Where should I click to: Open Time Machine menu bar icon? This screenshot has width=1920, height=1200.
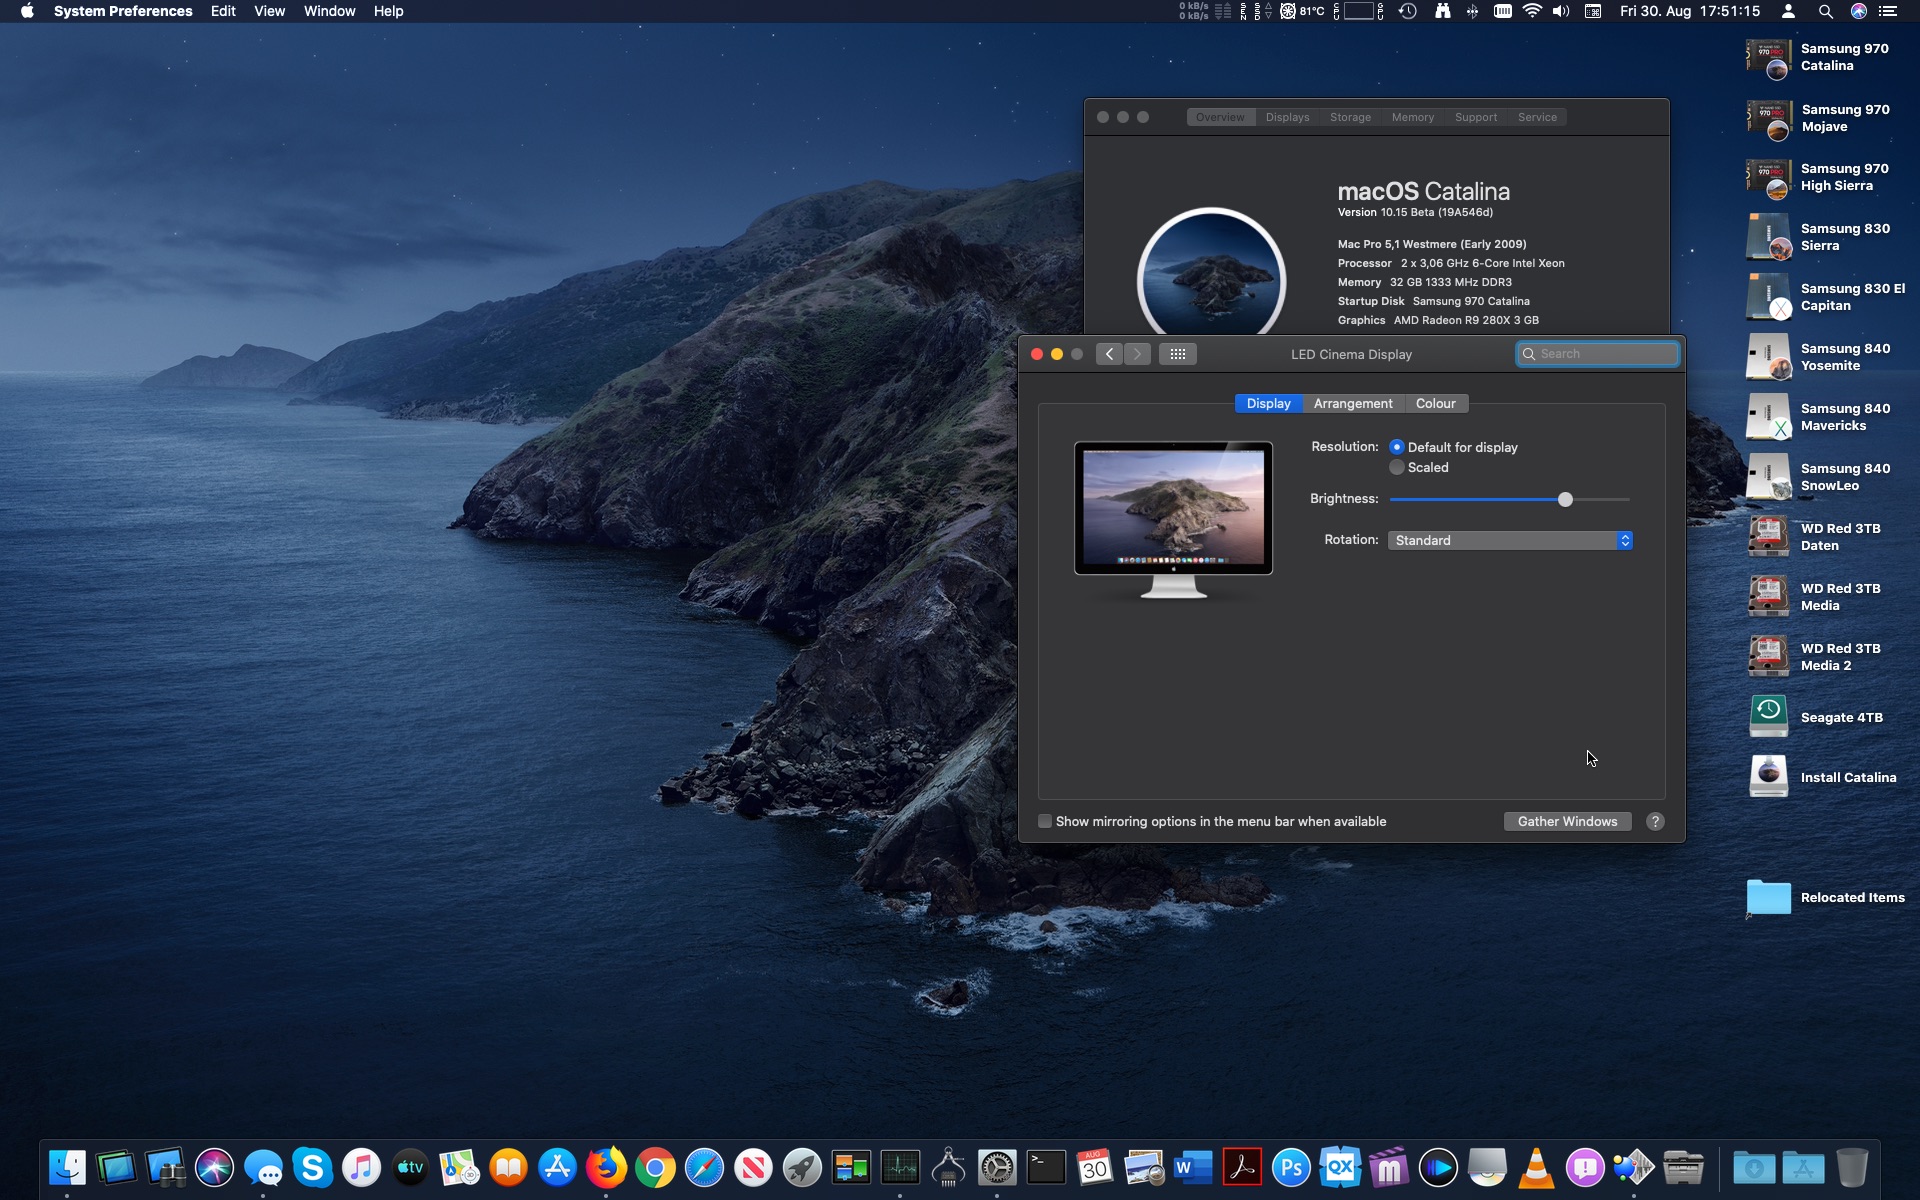[1408, 11]
